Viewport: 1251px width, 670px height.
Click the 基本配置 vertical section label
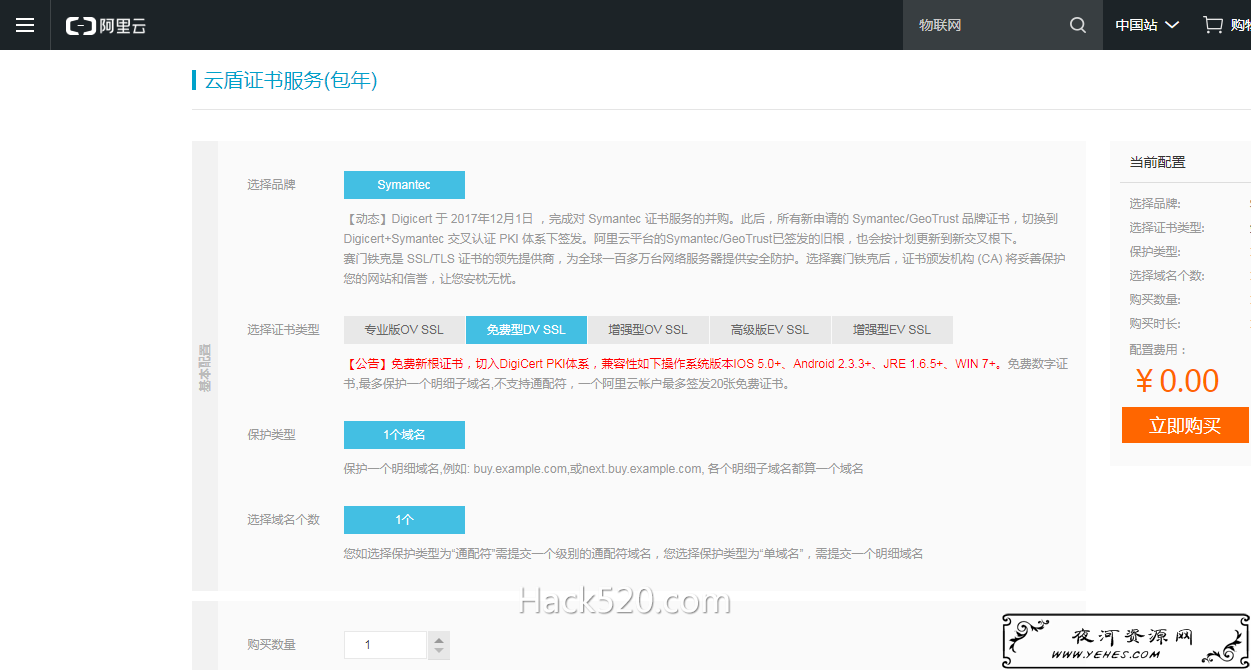tap(205, 367)
